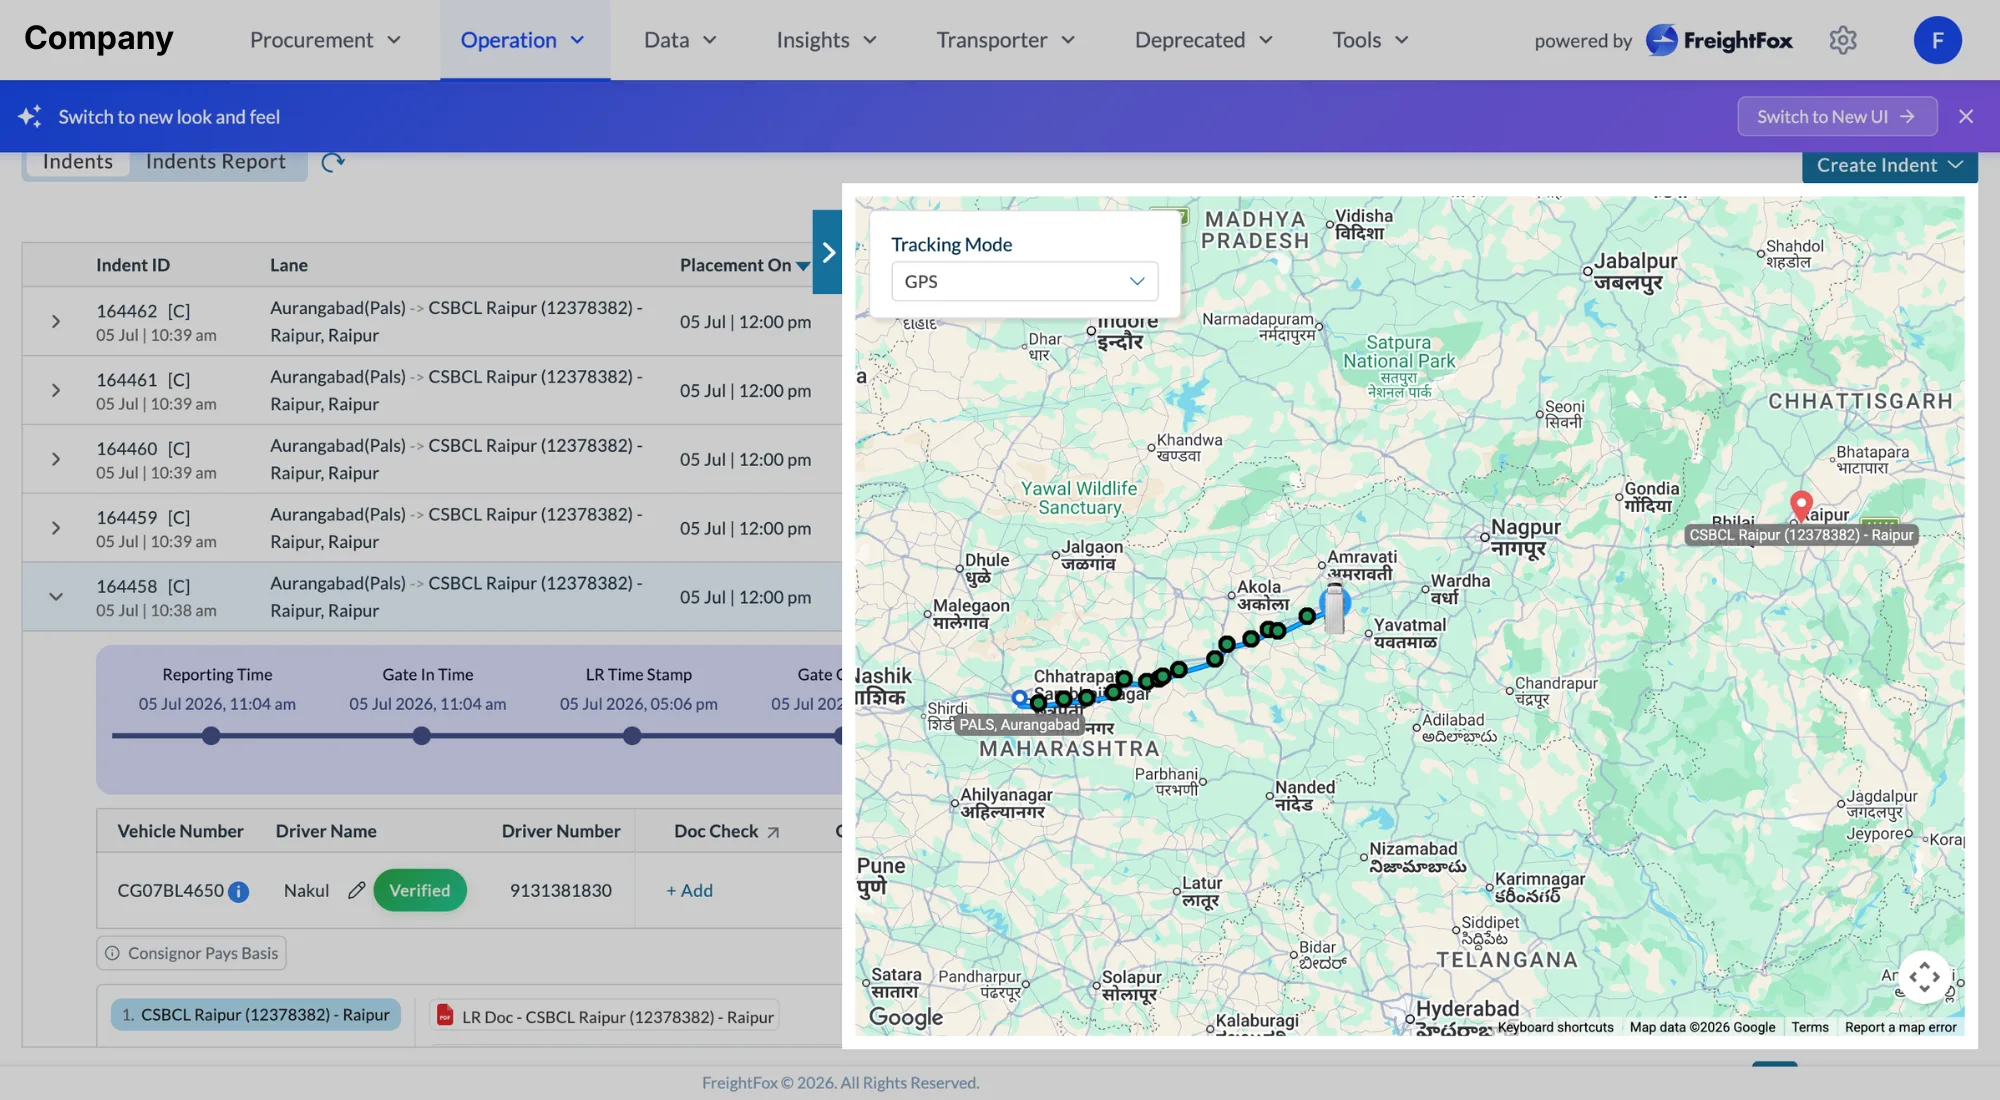This screenshot has width=2000, height=1100.
Task: Click the FreightFox logo
Action: 1719,40
